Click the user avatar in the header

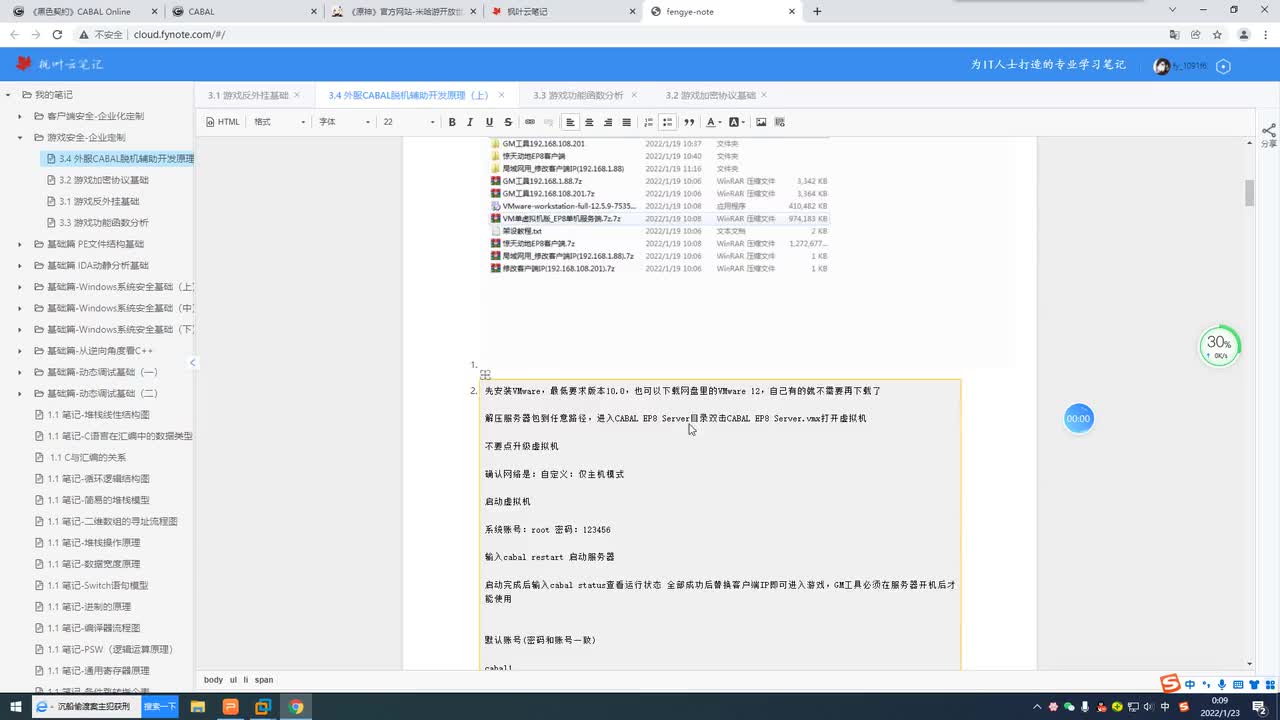(1162, 66)
